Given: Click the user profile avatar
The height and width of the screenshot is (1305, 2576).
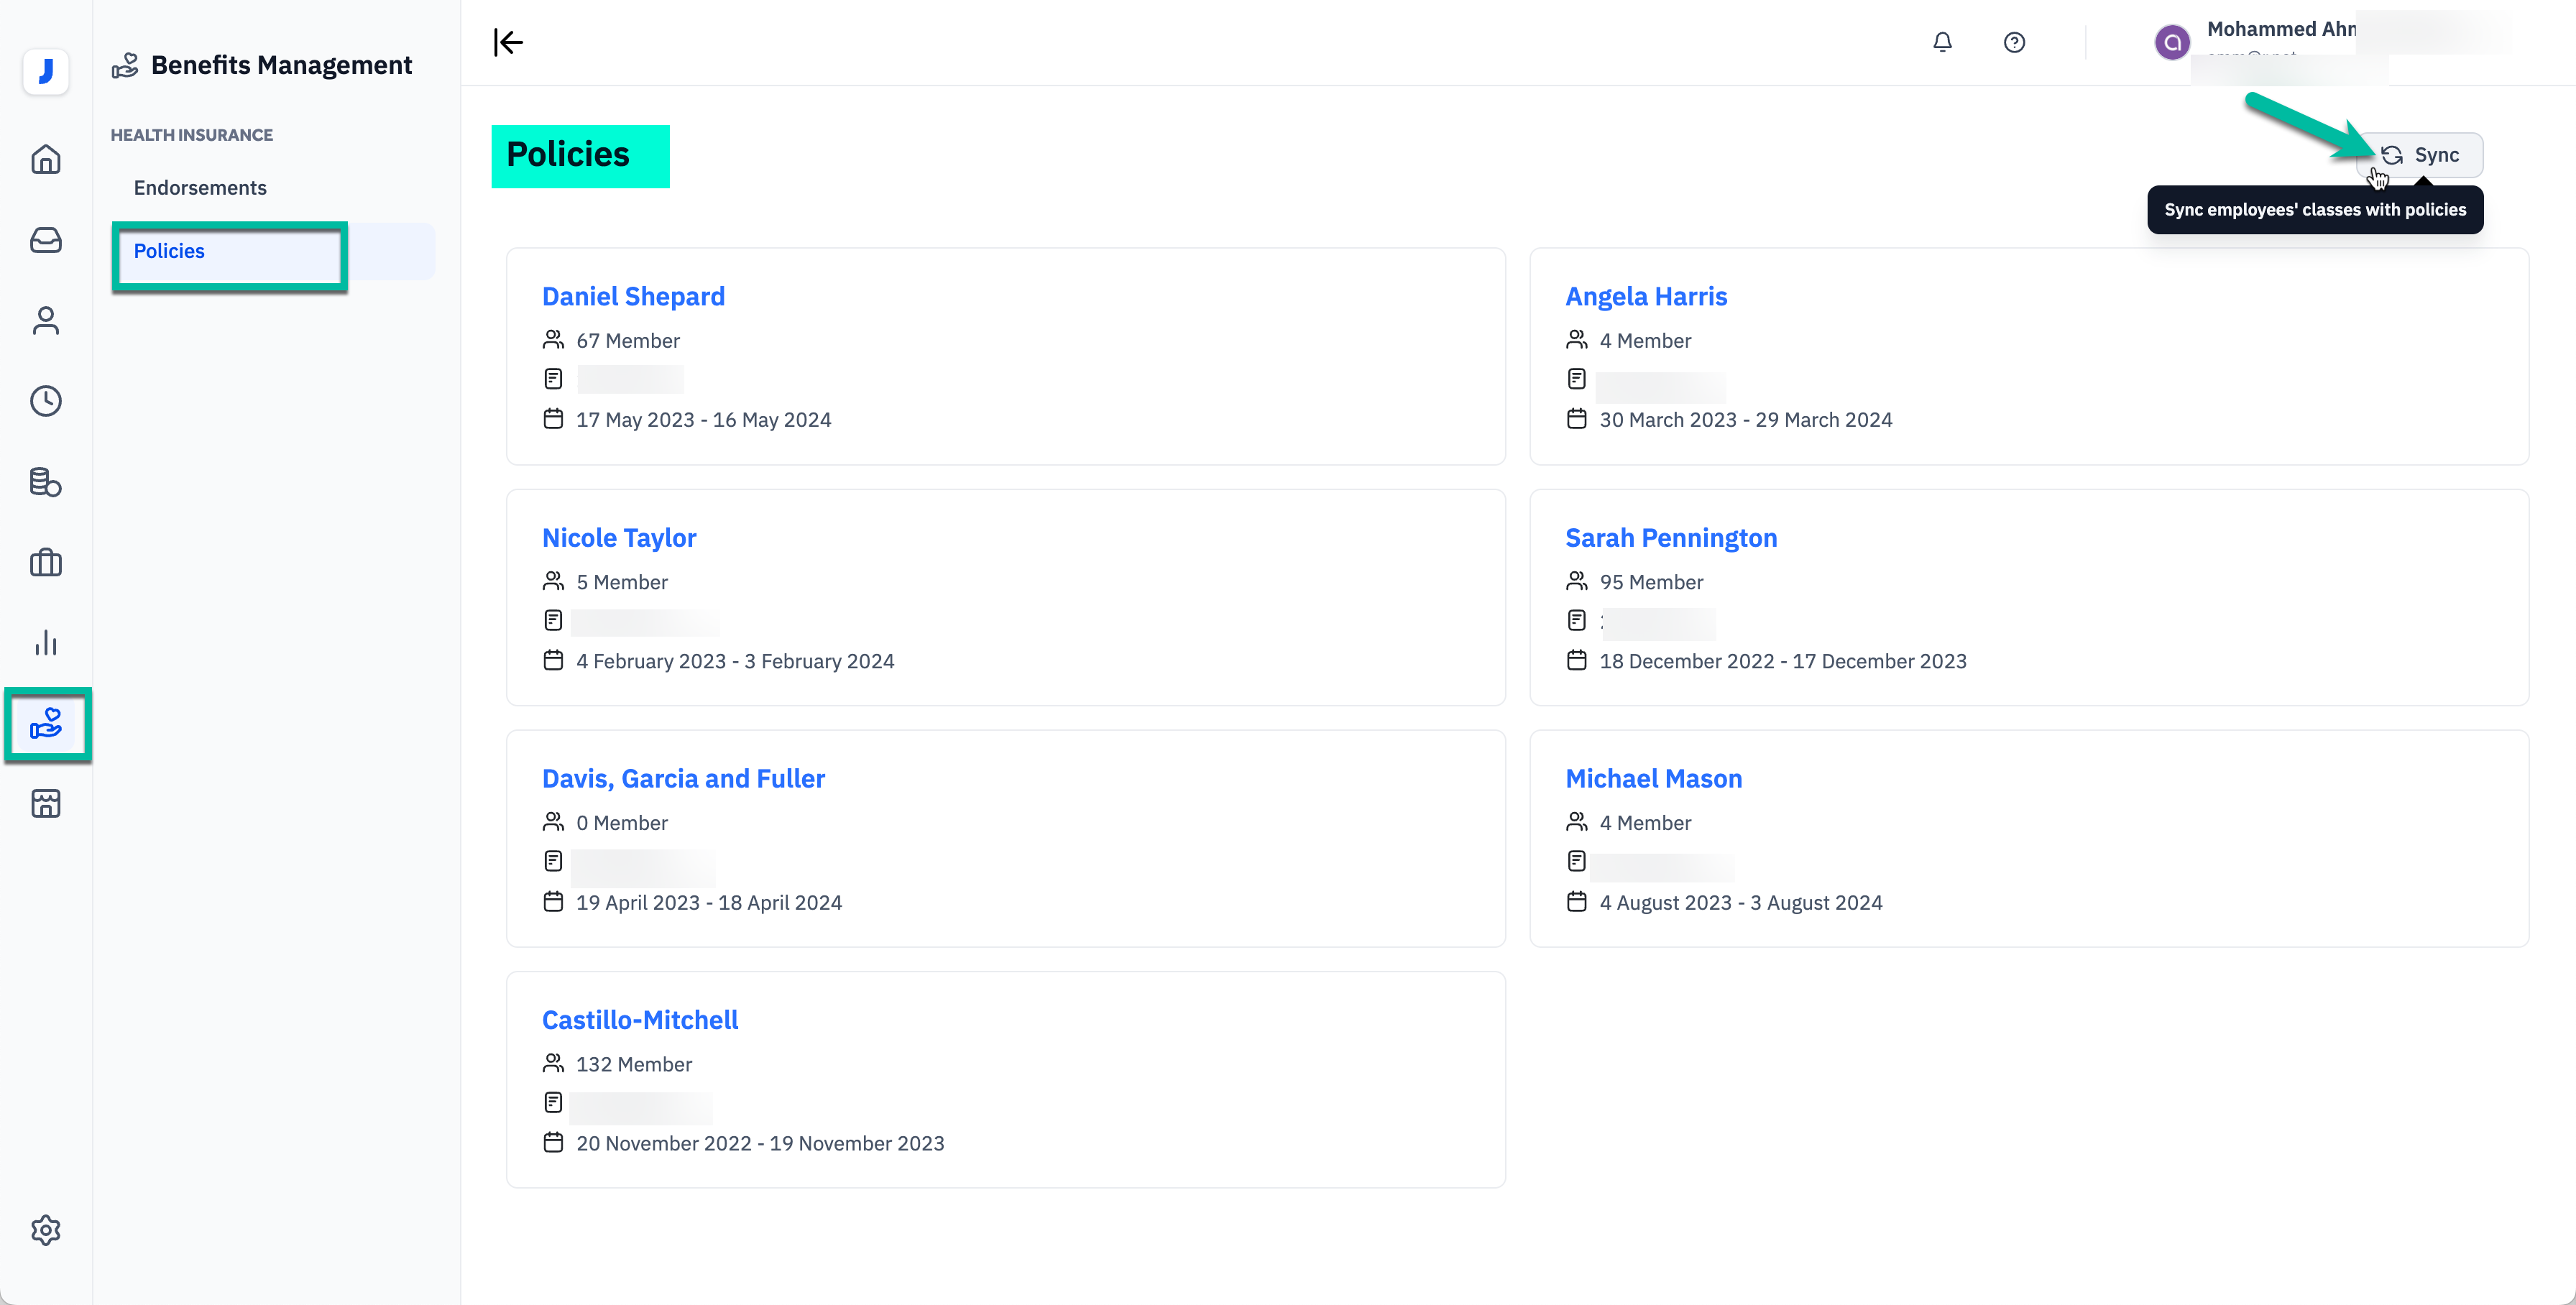Looking at the screenshot, I should coord(2171,42).
